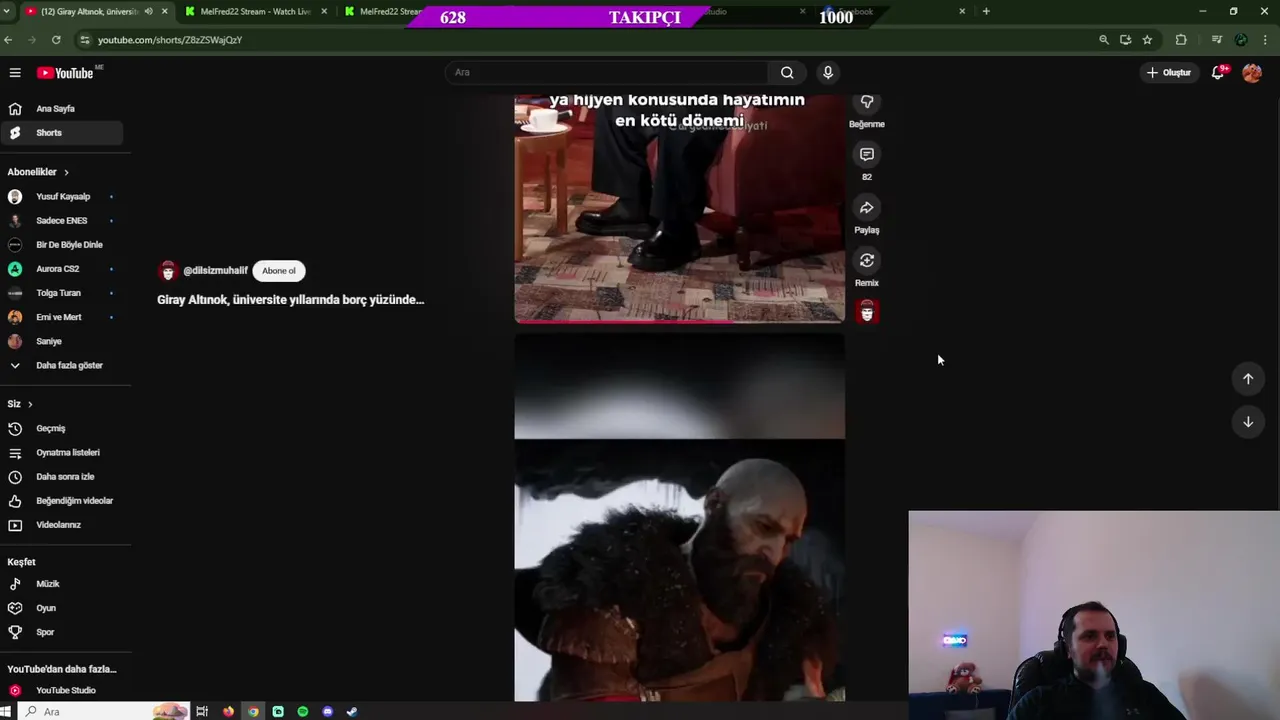Mute the Giray Altınok tab audio

[149, 12]
